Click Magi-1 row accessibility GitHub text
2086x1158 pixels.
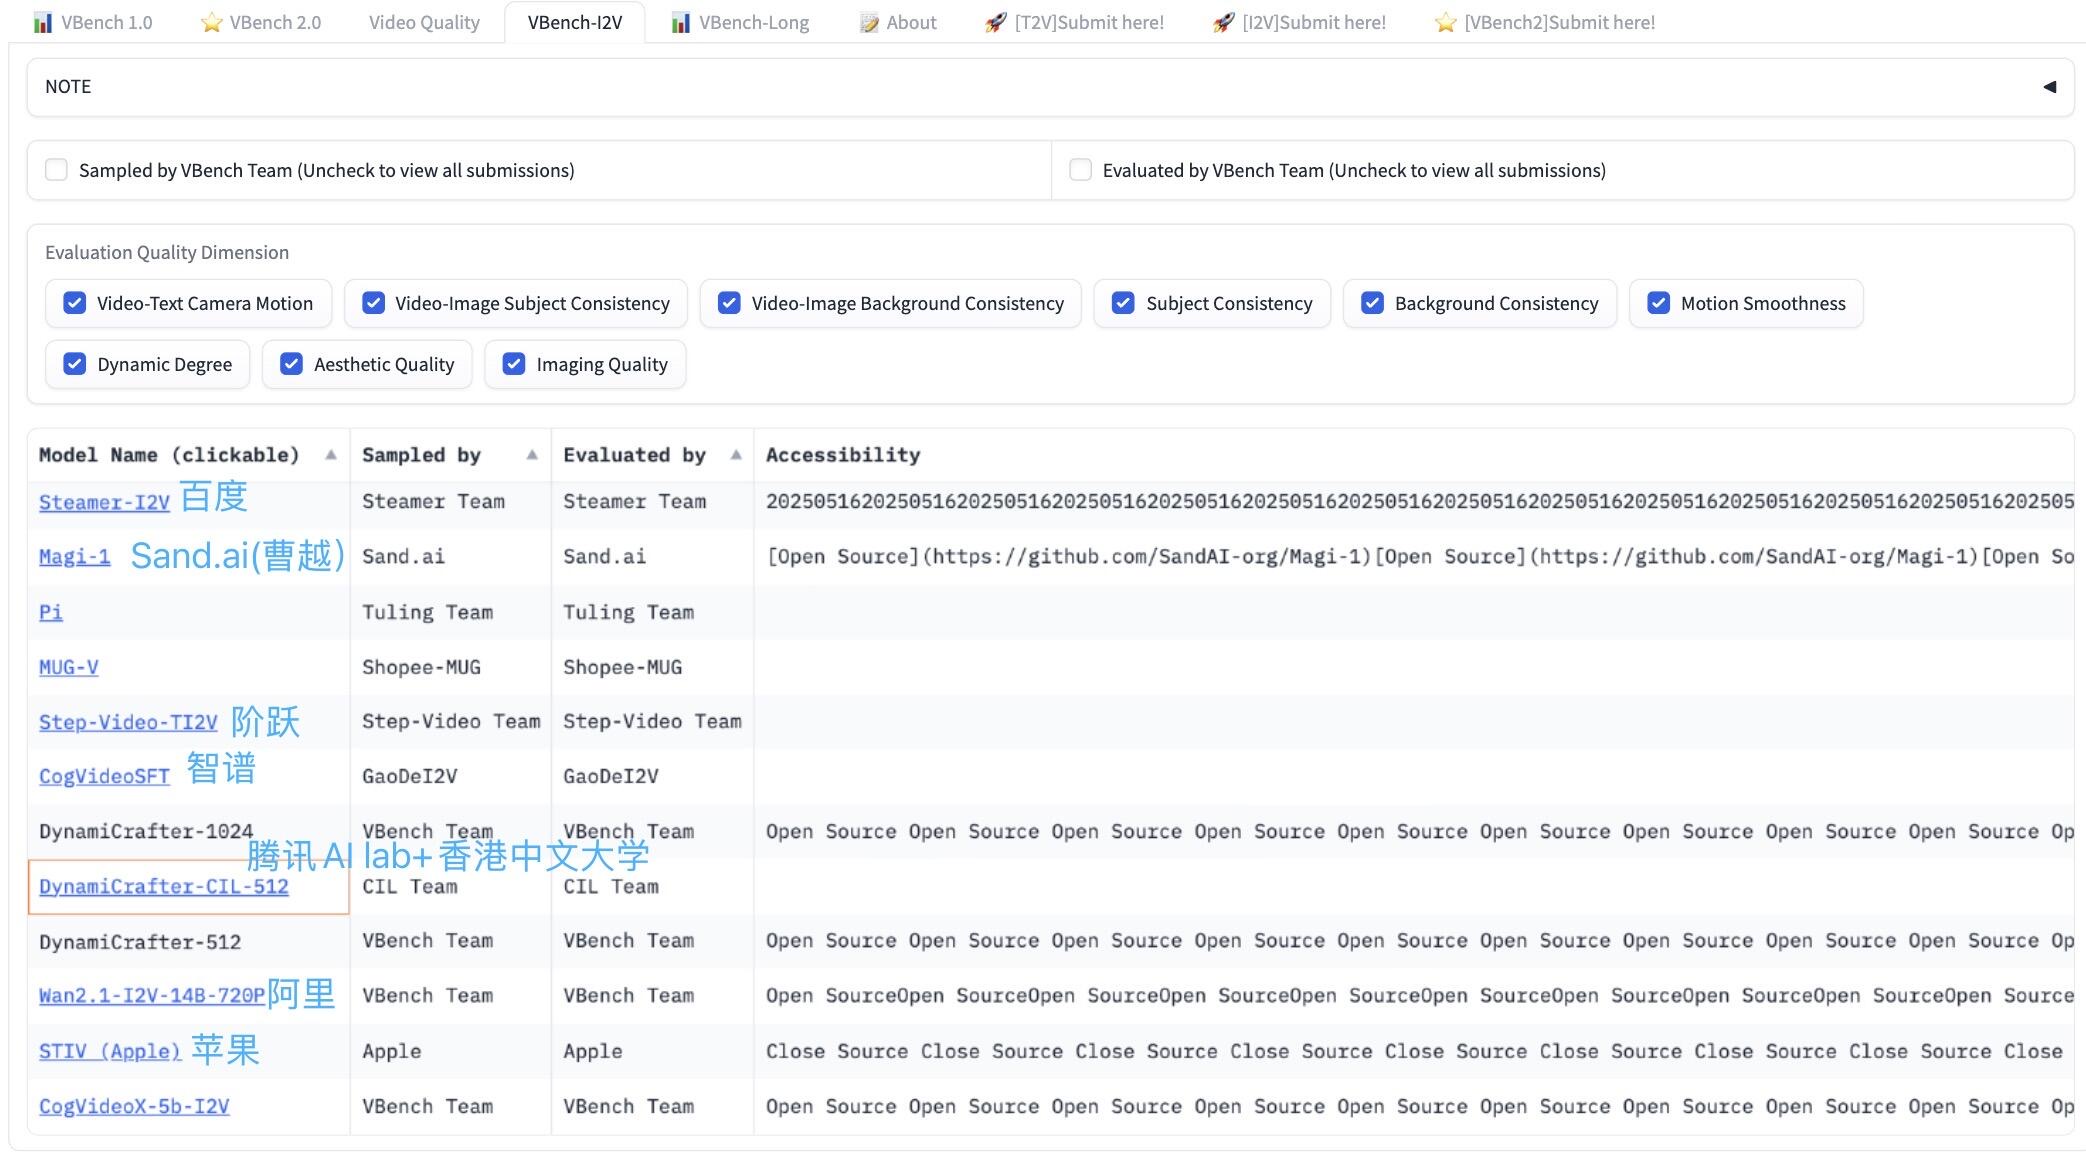coord(1420,557)
